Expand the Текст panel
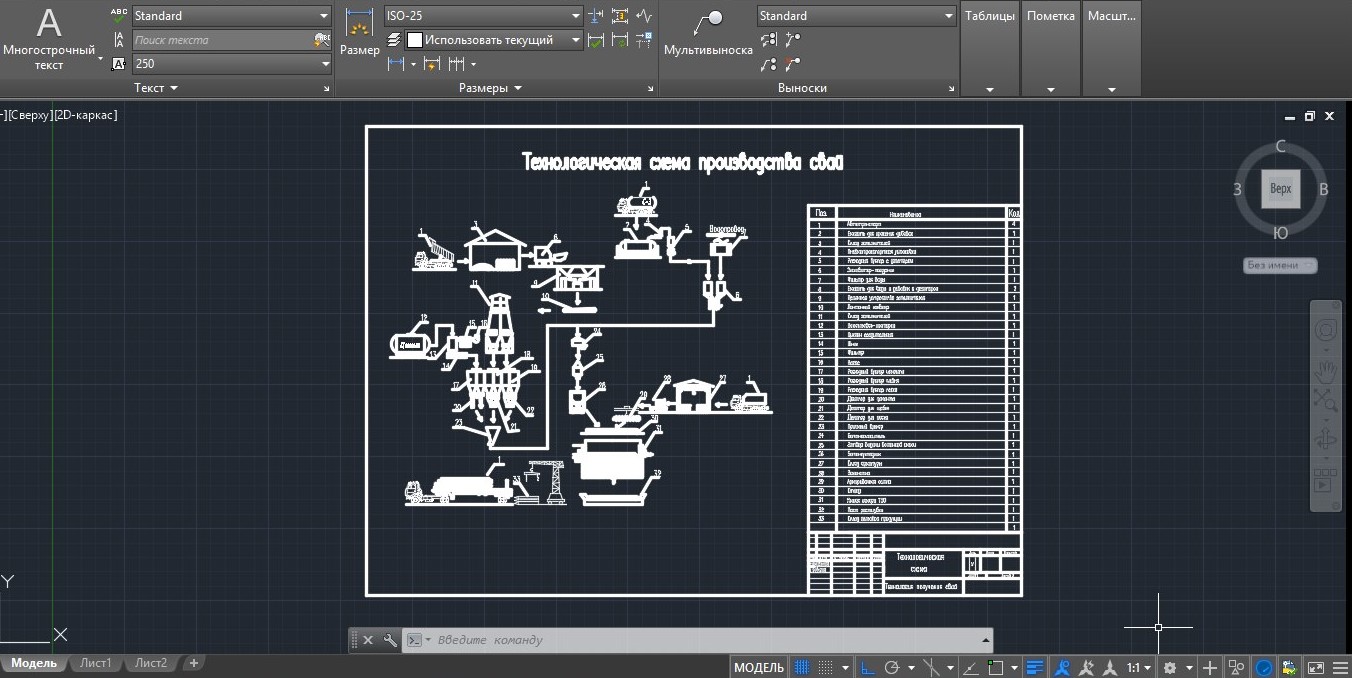 tap(156, 88)
